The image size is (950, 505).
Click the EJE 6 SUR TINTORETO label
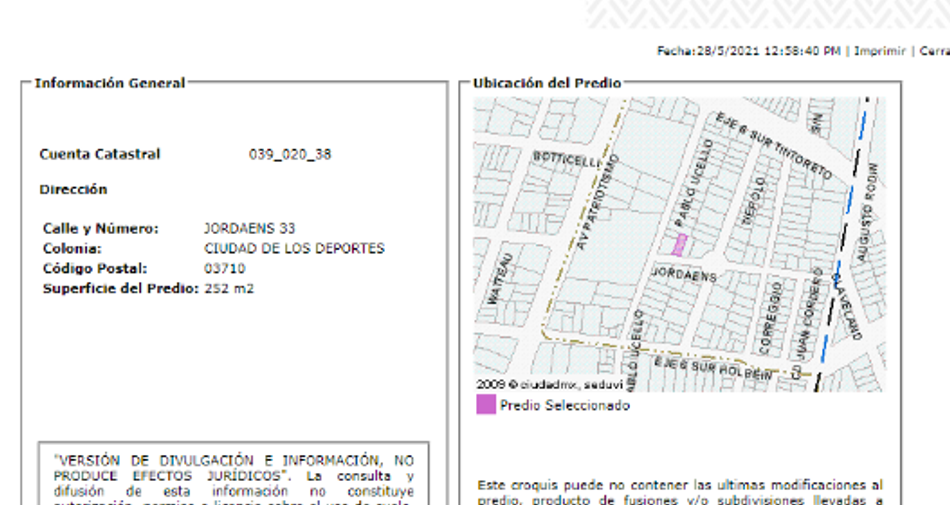(x=774, y=145)
